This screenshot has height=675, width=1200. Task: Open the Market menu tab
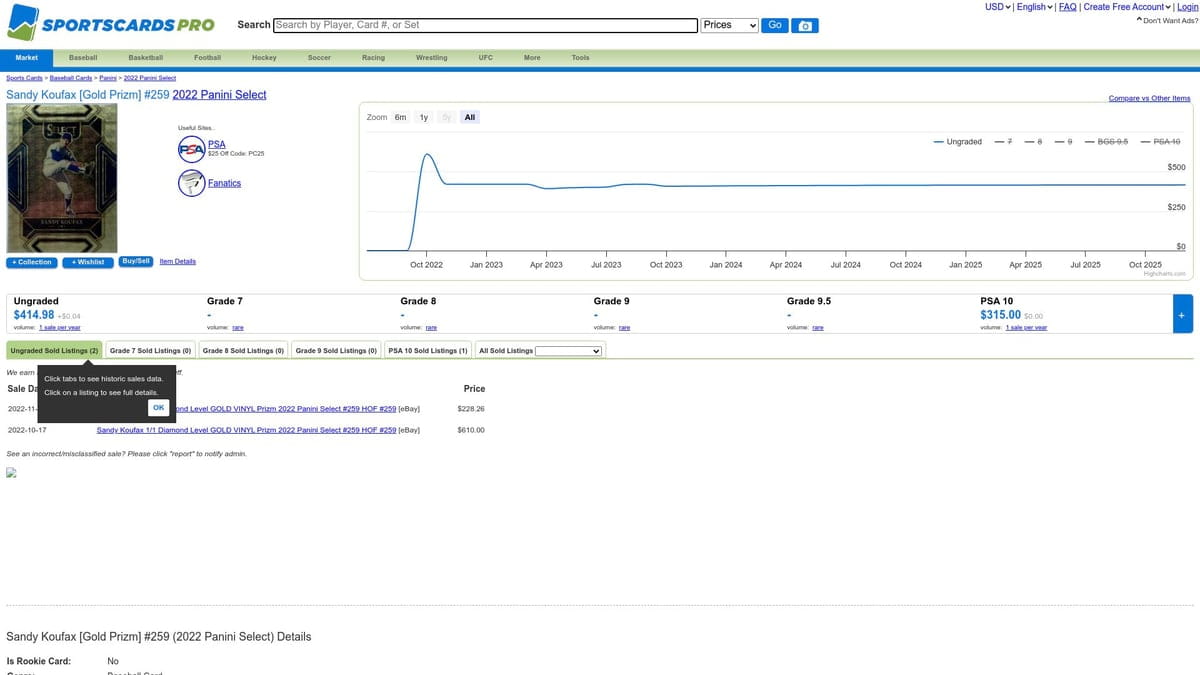[x=27, y=58]
